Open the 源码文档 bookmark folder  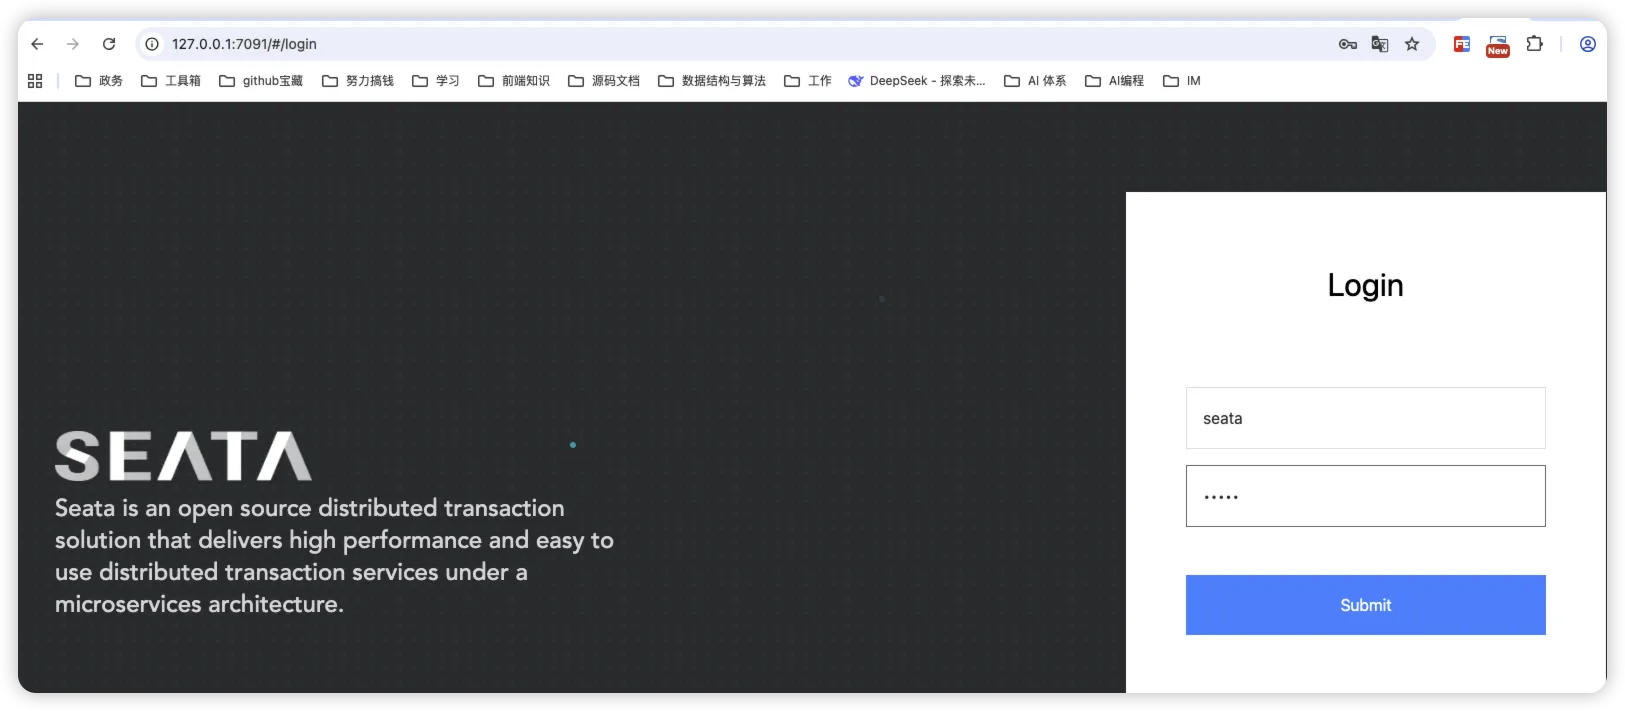(x=604, y=81)
